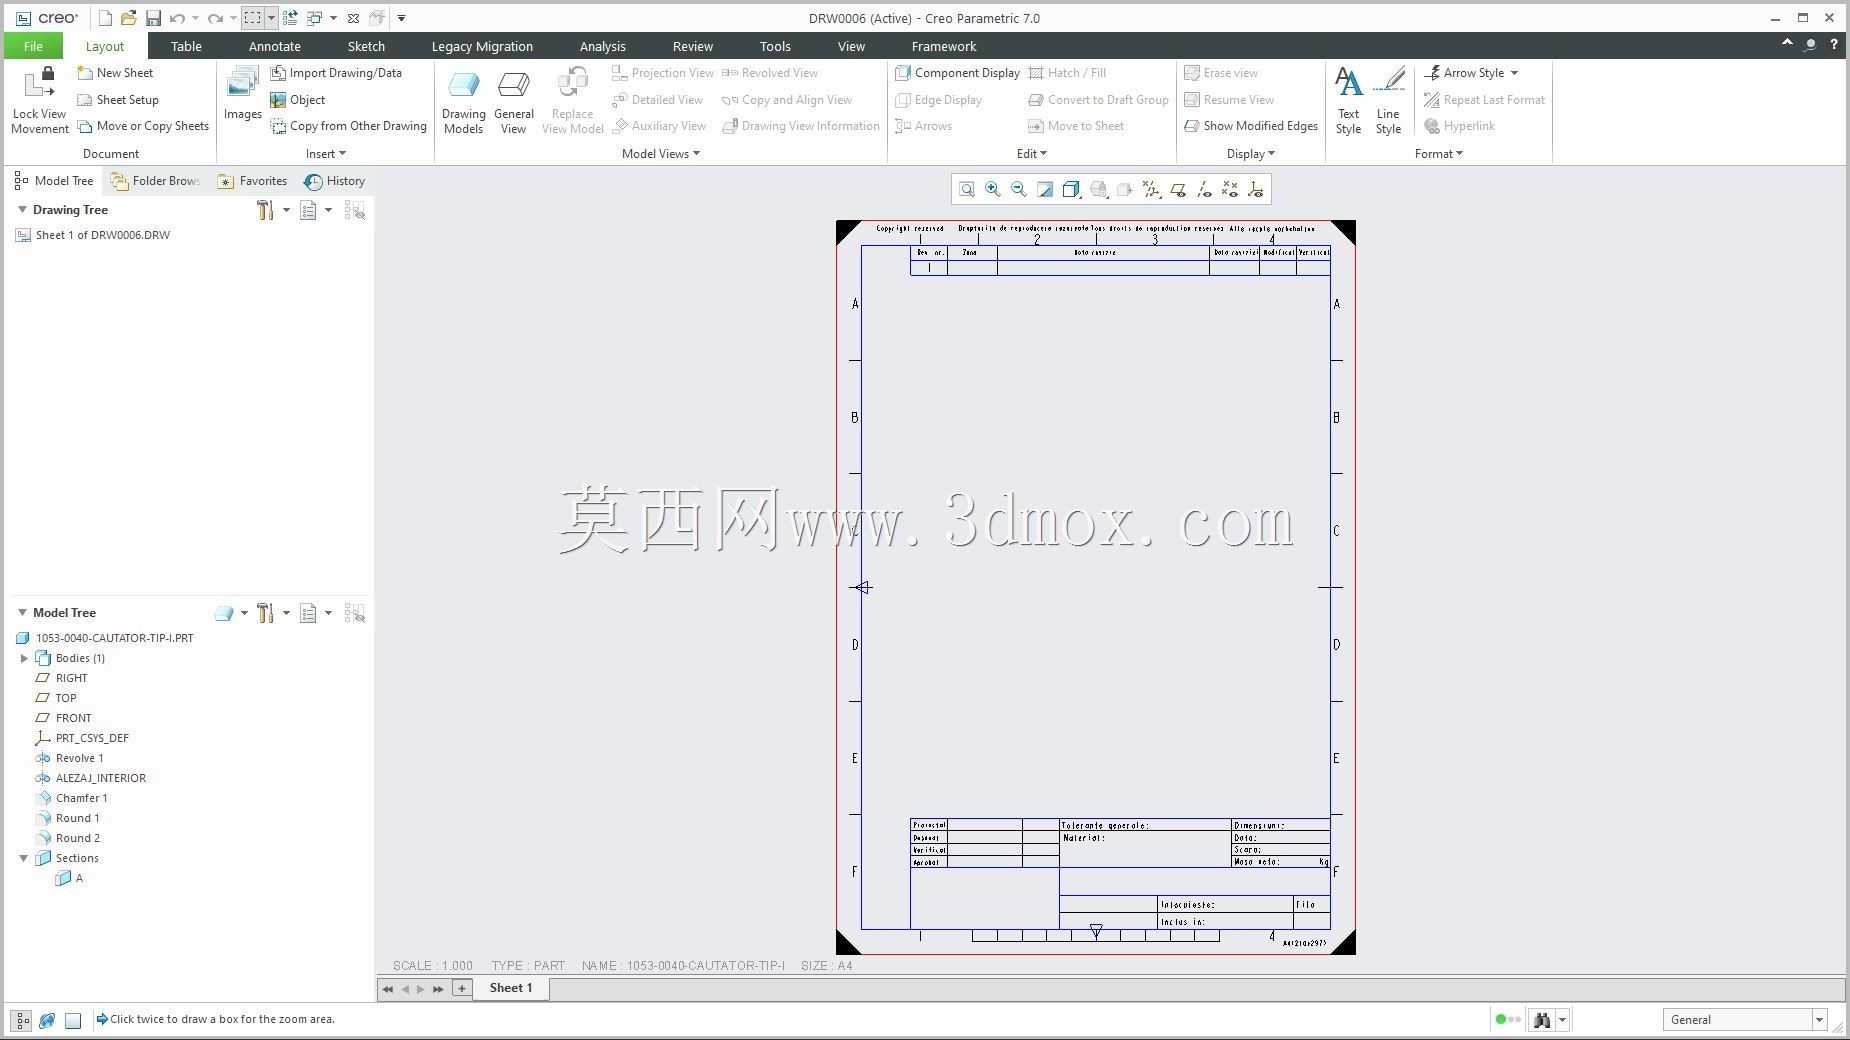Click the Find binoculars icon in the status bar
1850x1040 pixels.
(1542, 1020)
